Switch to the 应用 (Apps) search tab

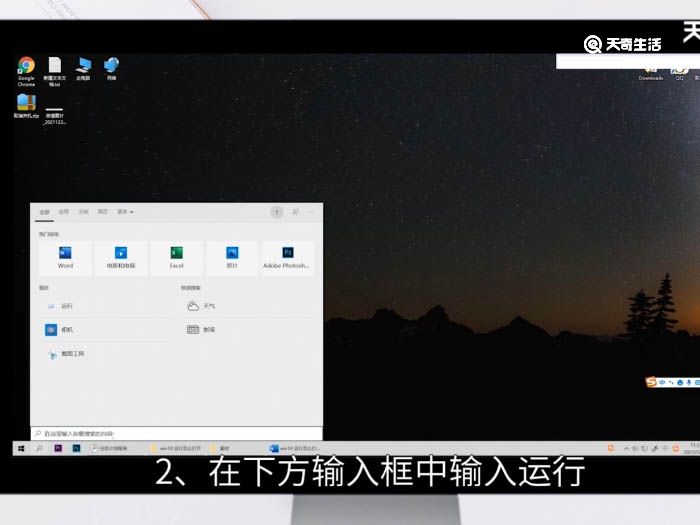(64, 212)
